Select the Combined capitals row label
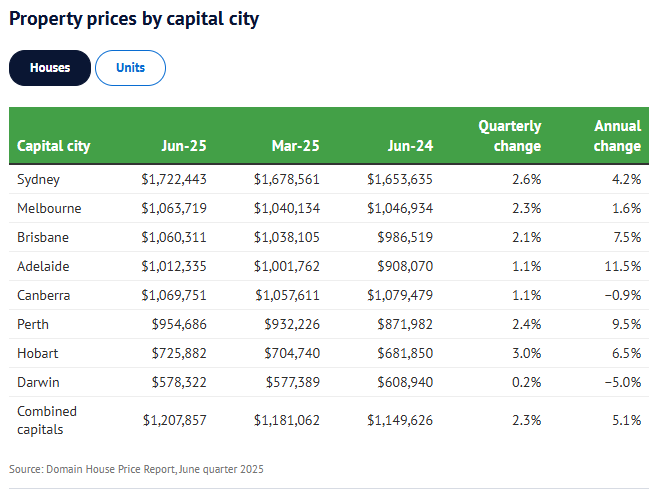 pos(47,420)
